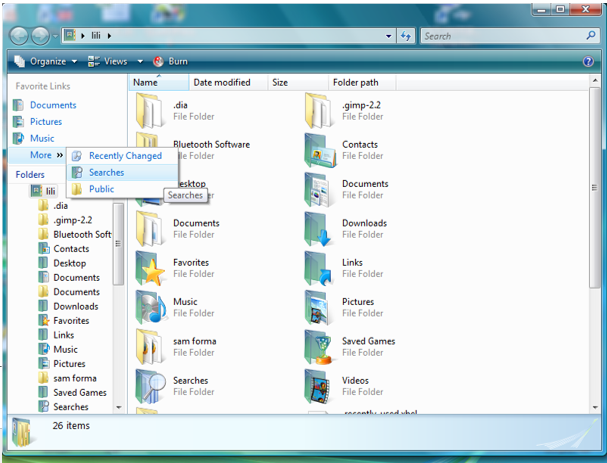
Task: Click the Recently Changed icon in popup
Action: coord(77,156)
